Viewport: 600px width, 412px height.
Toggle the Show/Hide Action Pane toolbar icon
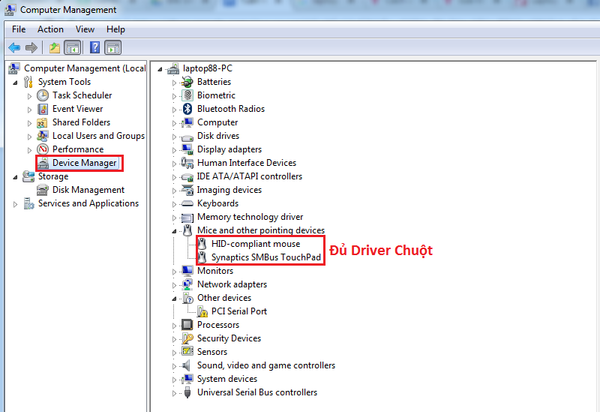click(113, 48)
